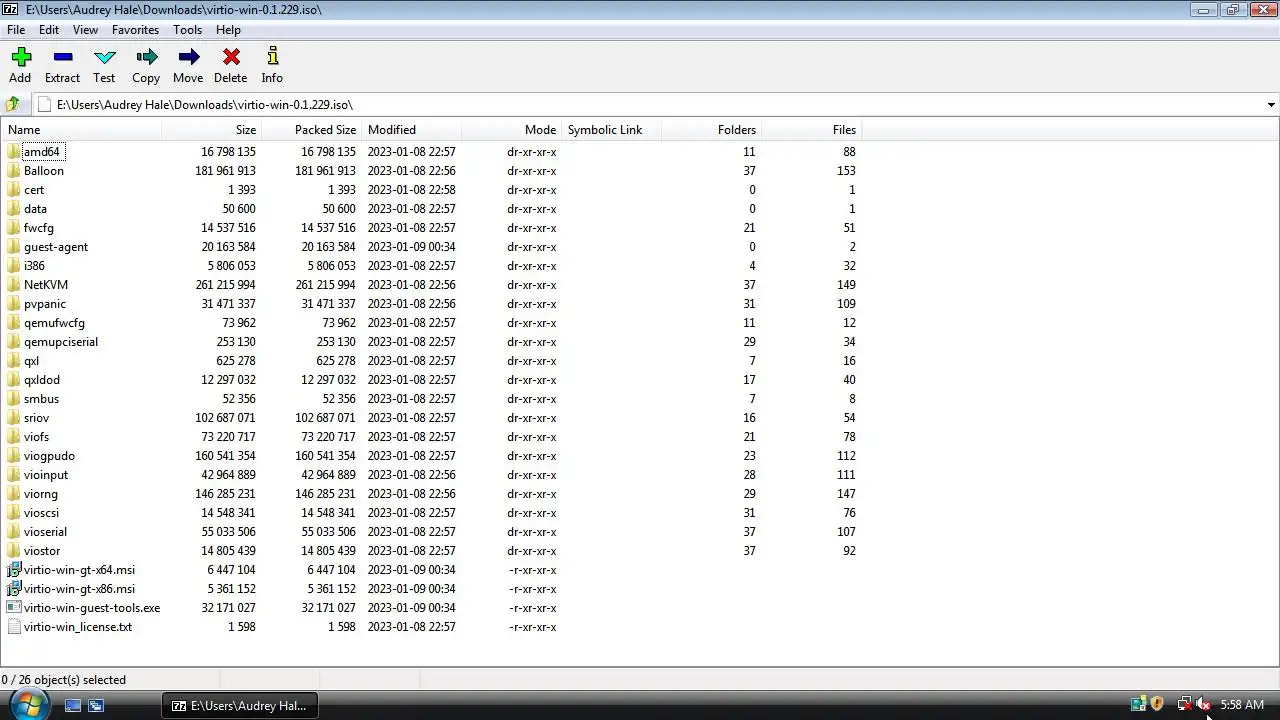The height and width of the screenshot is (720, 1280).
Task: Select the Balloon folder icon
Action: coord(13,171)
